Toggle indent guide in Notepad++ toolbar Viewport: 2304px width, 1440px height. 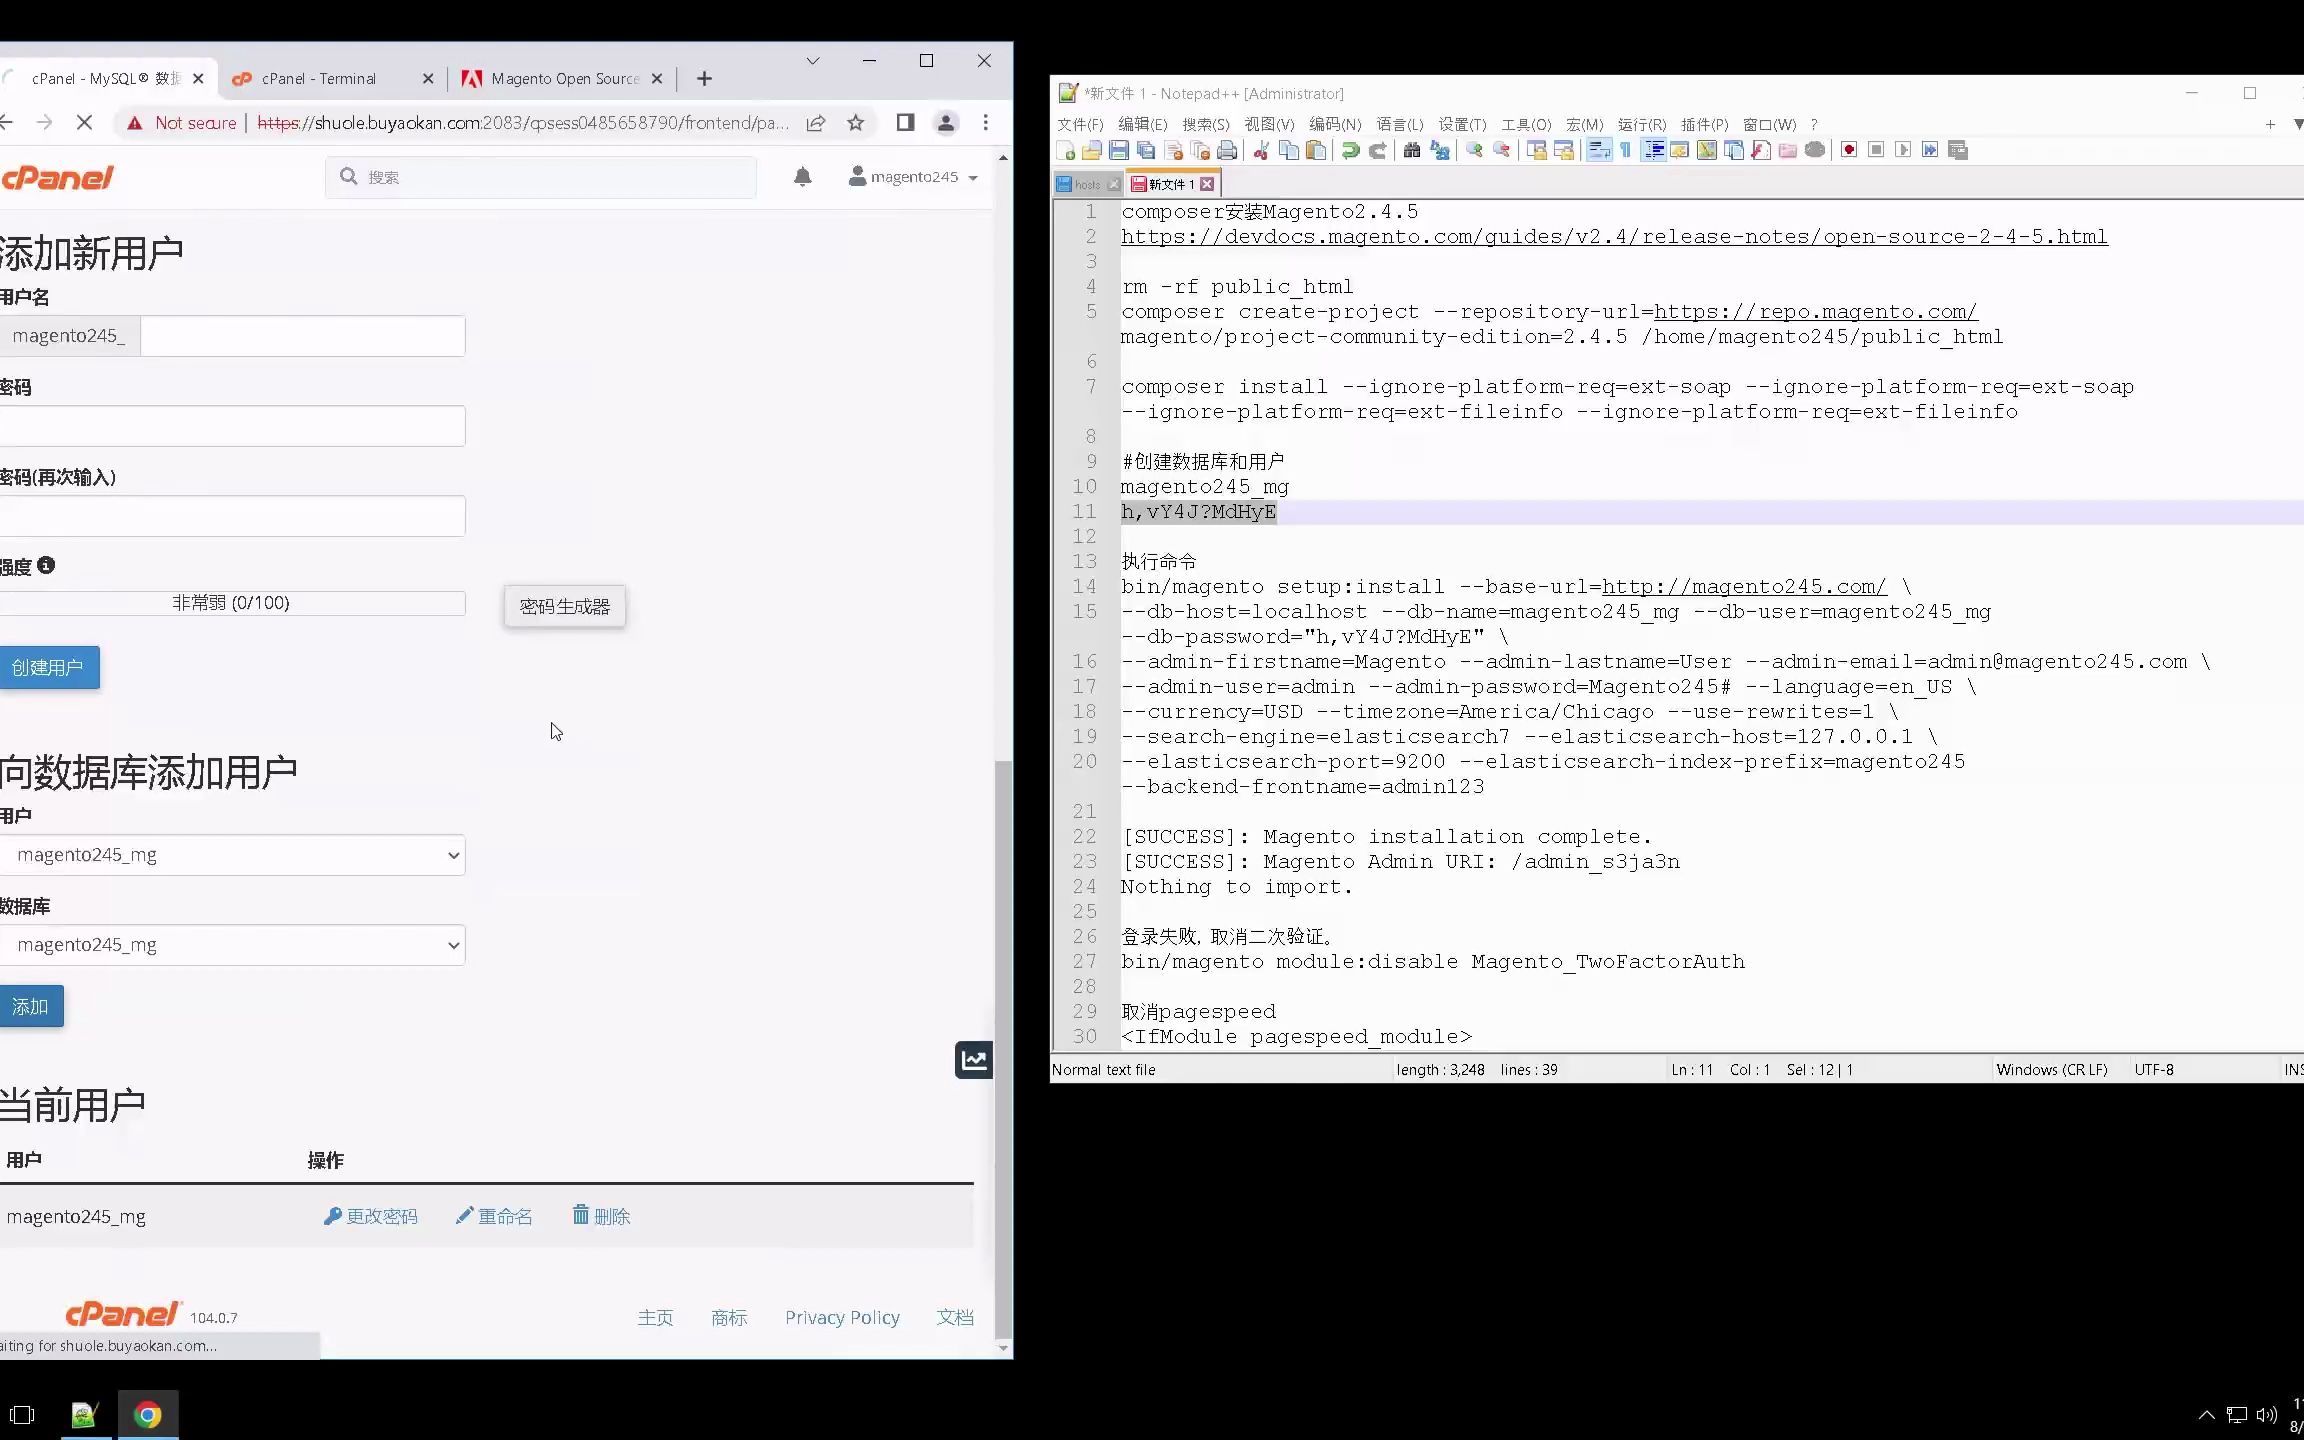coord(1654,150)
